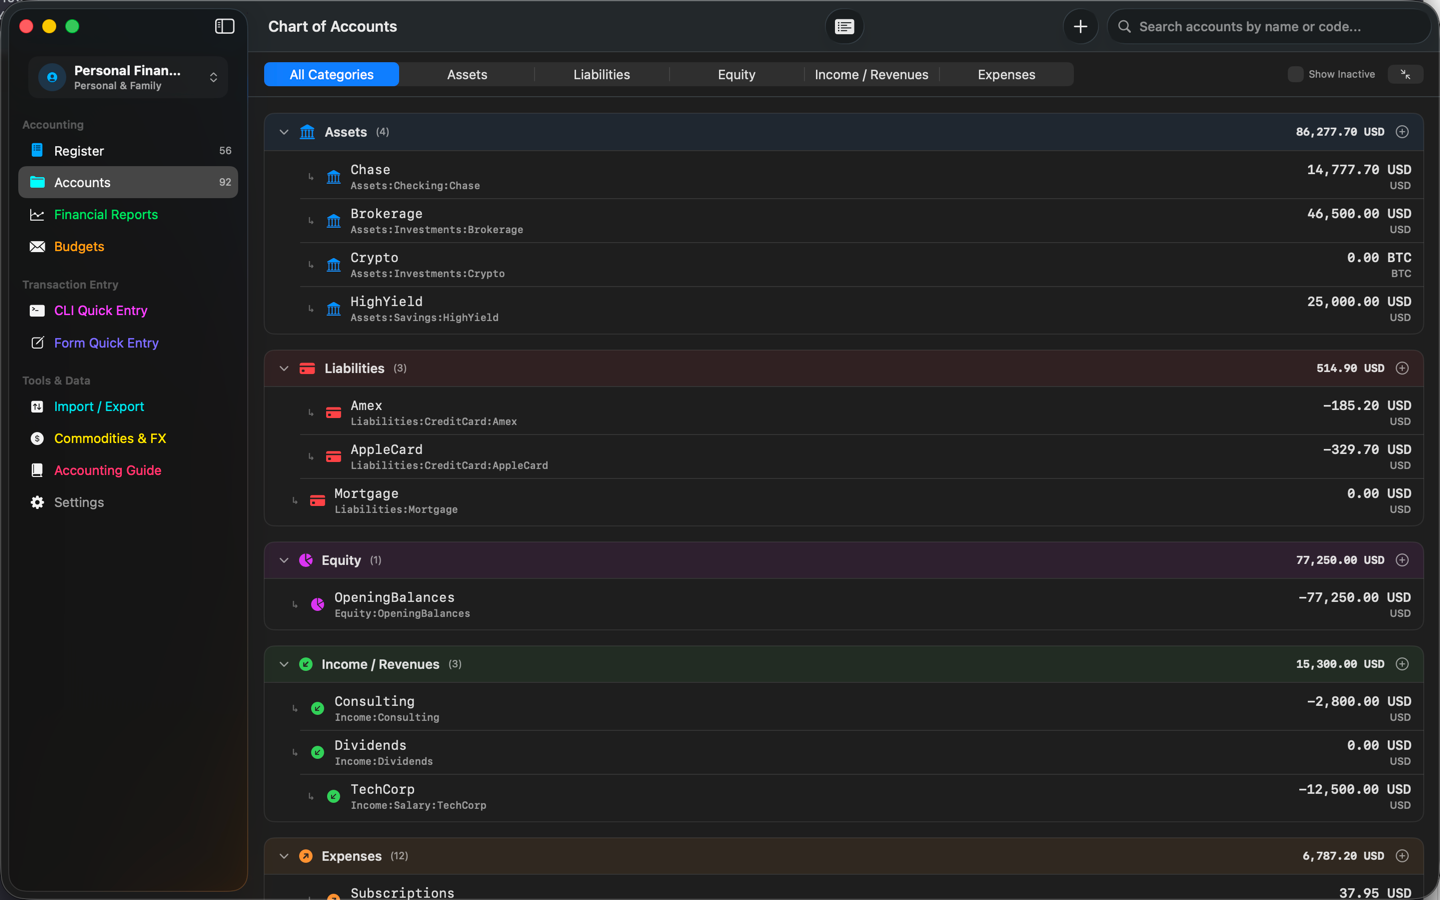Click the bank icon of Brokerage account
Screen dimensions: 1440x900
334,221
